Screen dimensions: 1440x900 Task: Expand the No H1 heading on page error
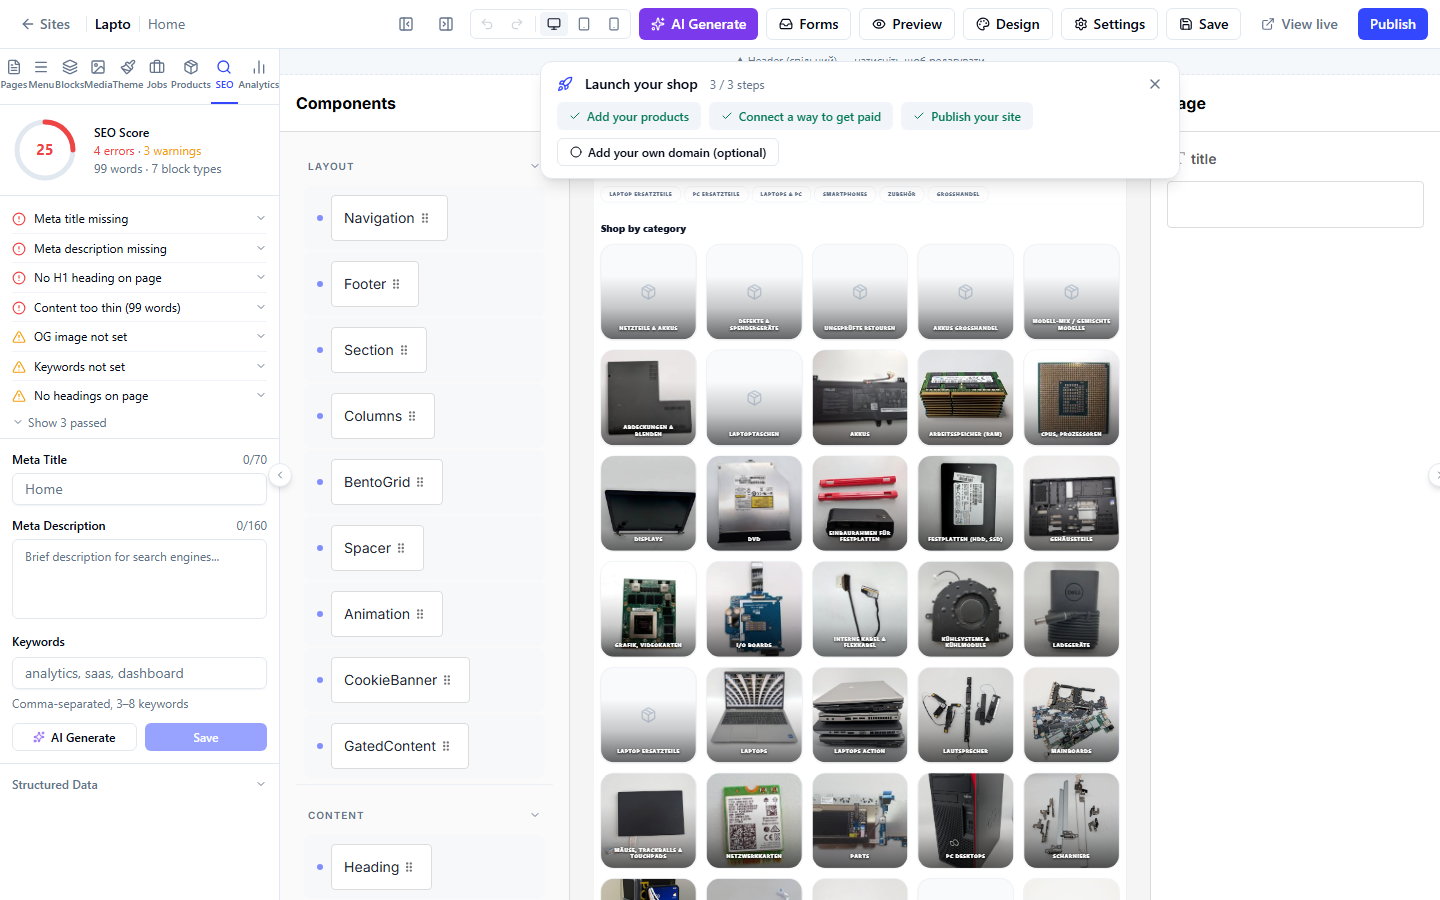(139, 278)
